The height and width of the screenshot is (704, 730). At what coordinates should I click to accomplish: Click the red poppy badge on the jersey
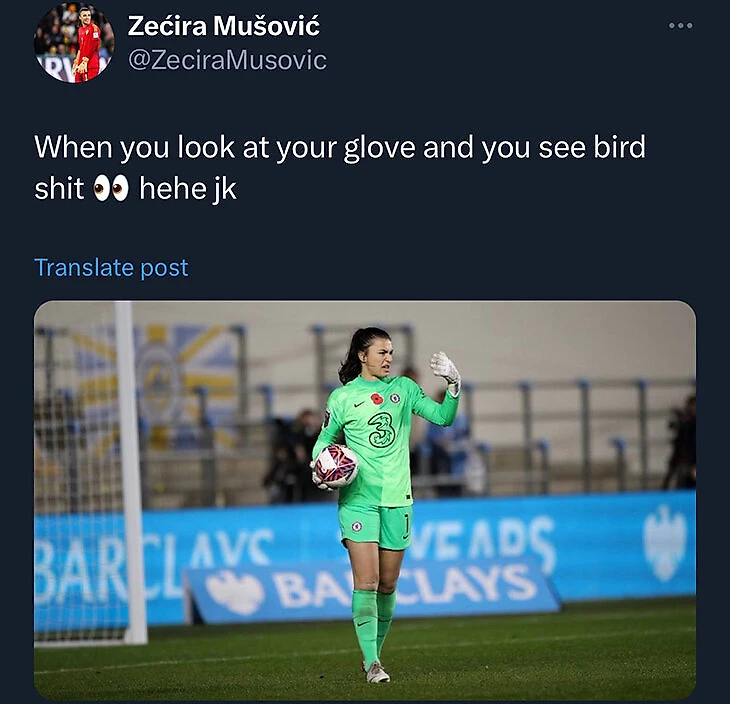pos(377,399)
